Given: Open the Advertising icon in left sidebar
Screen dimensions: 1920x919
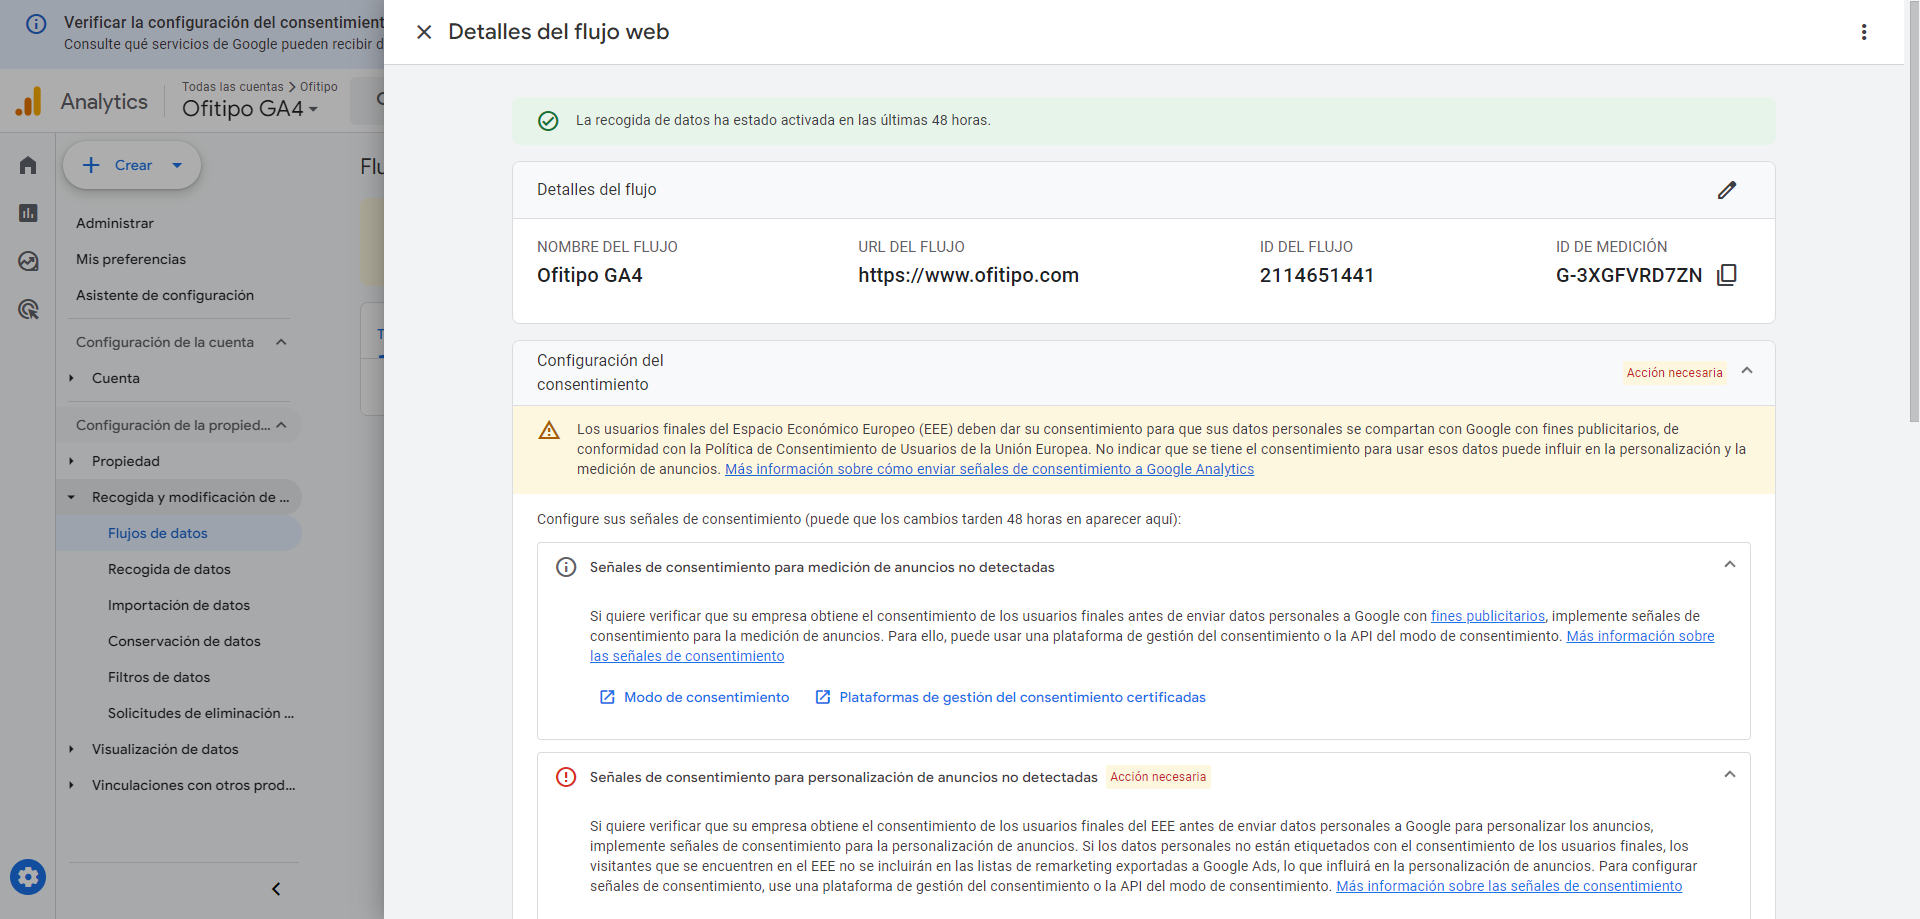Looking at the screenshot, I should pyautogui.click(x=28, y=310).
